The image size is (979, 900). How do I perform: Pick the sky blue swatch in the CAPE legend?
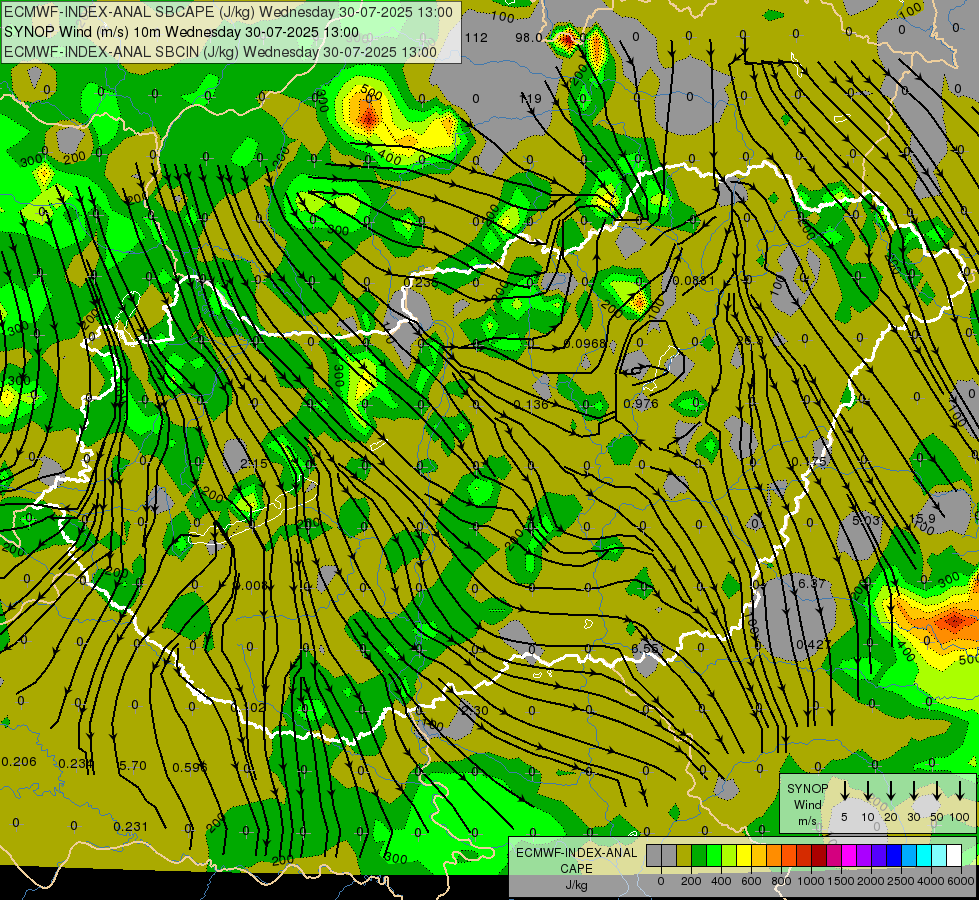[908, 856]
